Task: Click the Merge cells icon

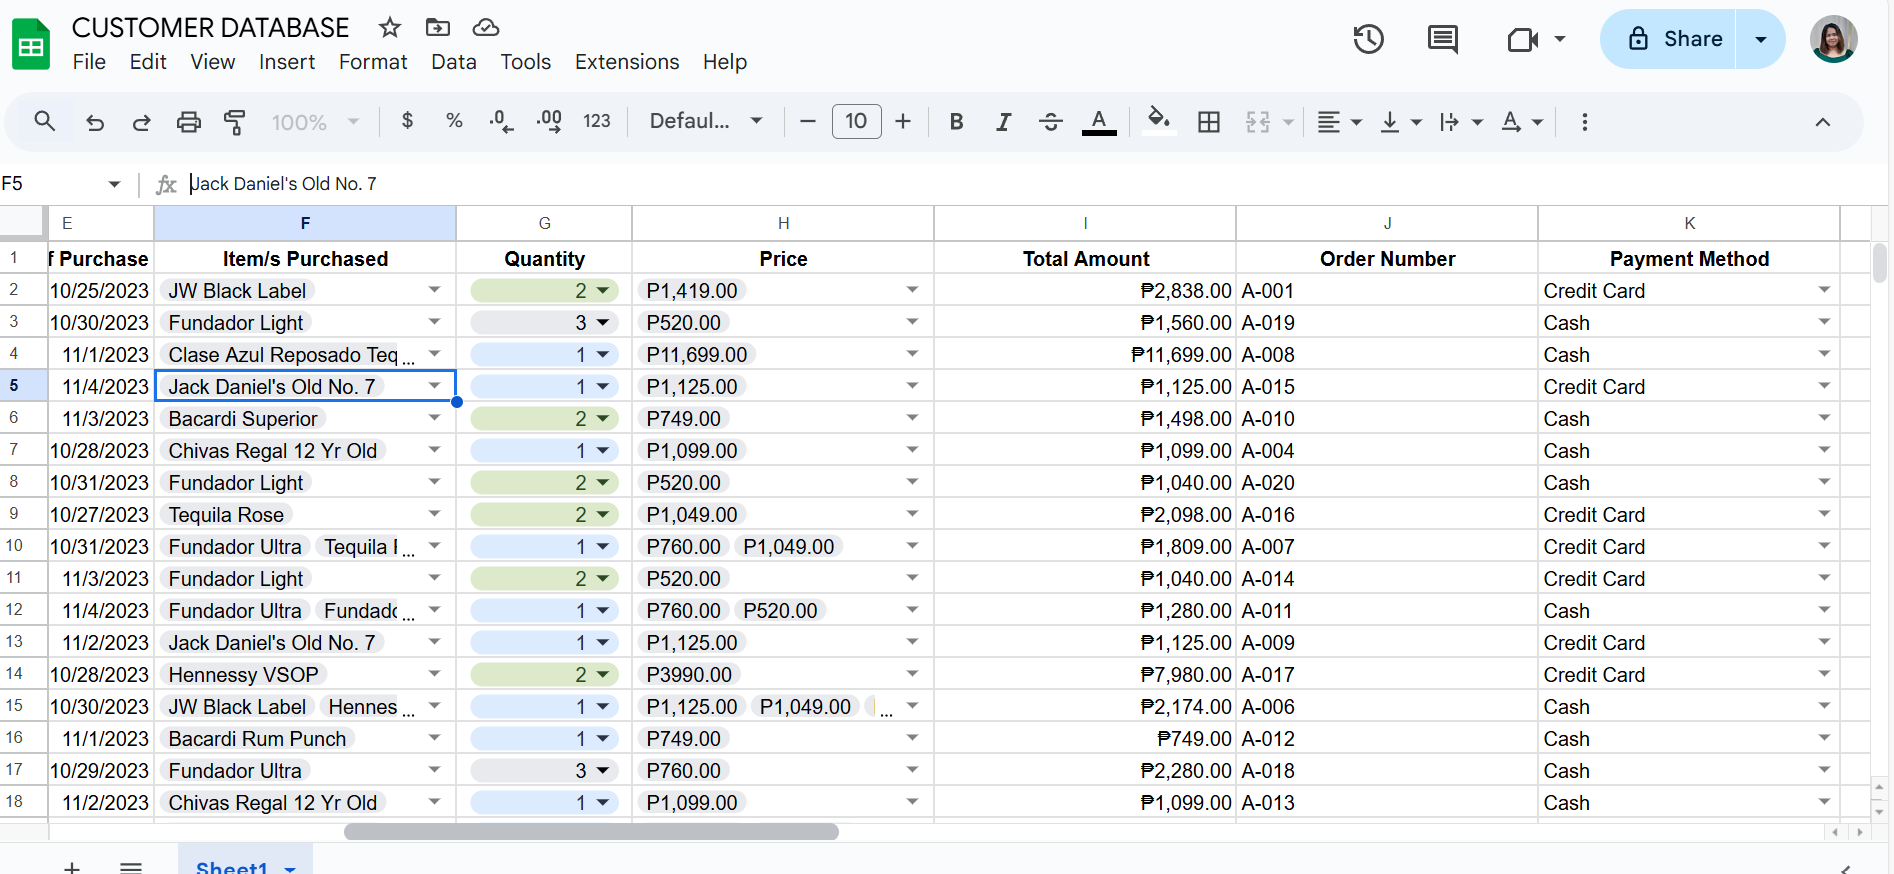Action: pyautogui.click(x=1258, y=122)
